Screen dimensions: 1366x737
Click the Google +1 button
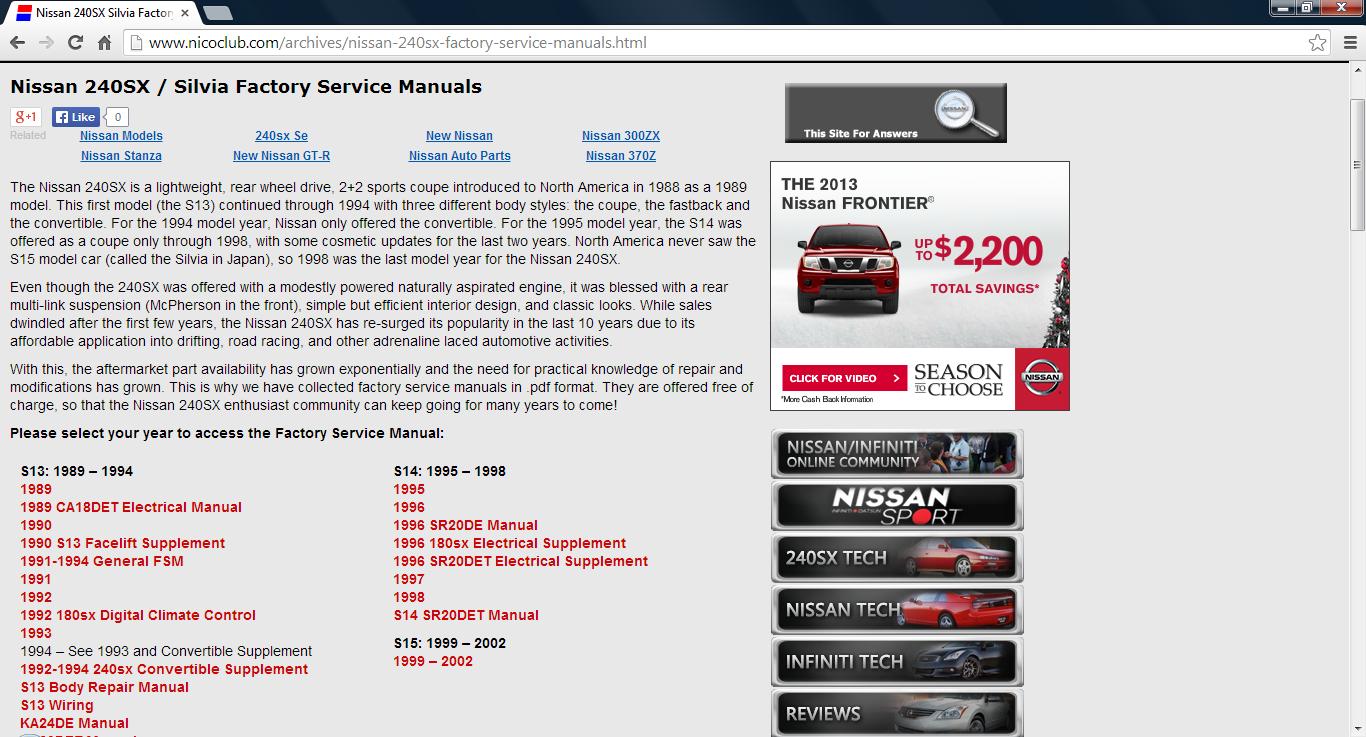pos(26,117)
